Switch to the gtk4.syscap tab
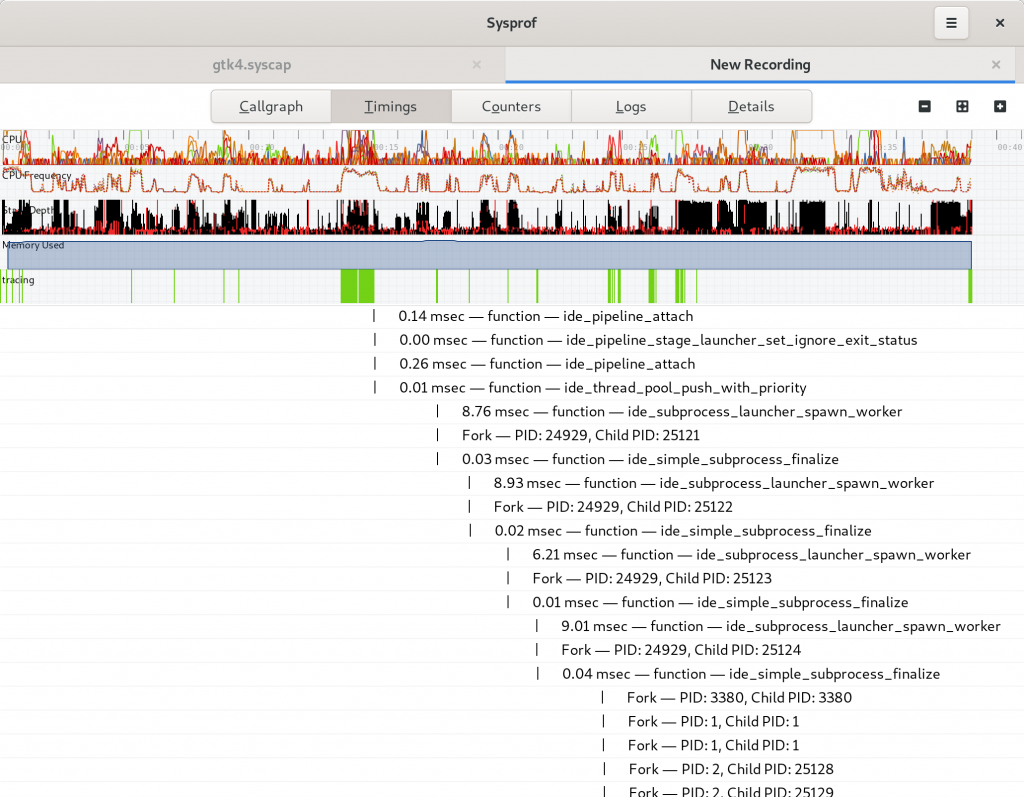1024x797 pixels. coord(252,65)
